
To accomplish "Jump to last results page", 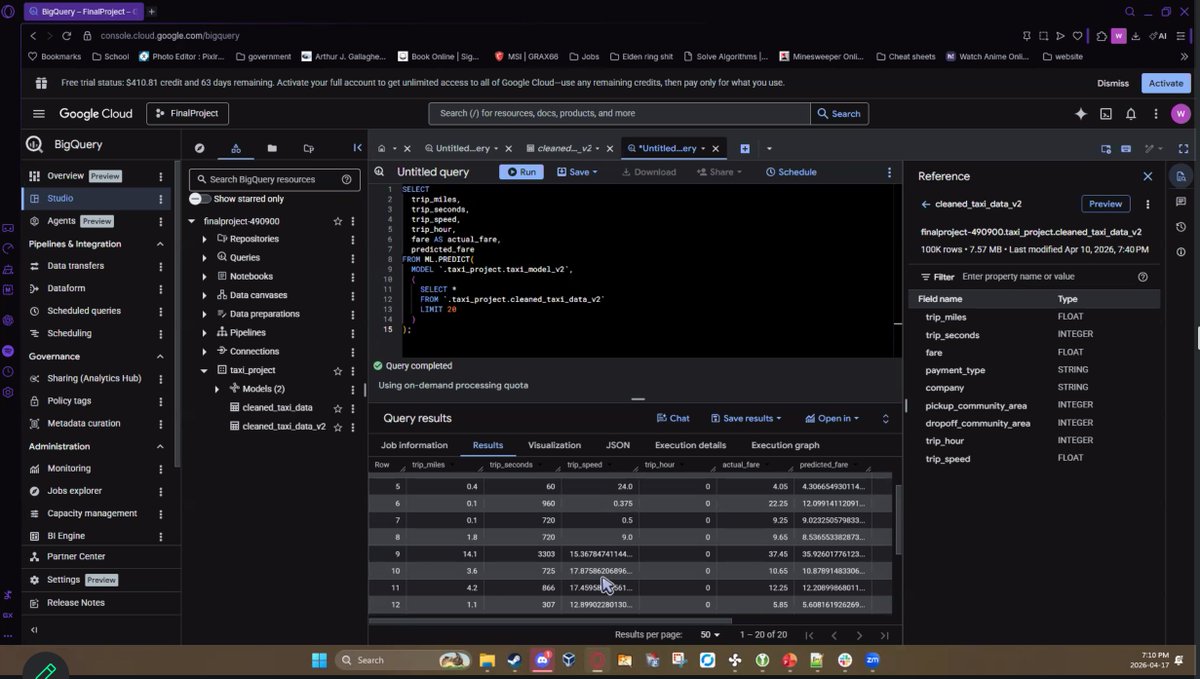I will pos(884,635).
